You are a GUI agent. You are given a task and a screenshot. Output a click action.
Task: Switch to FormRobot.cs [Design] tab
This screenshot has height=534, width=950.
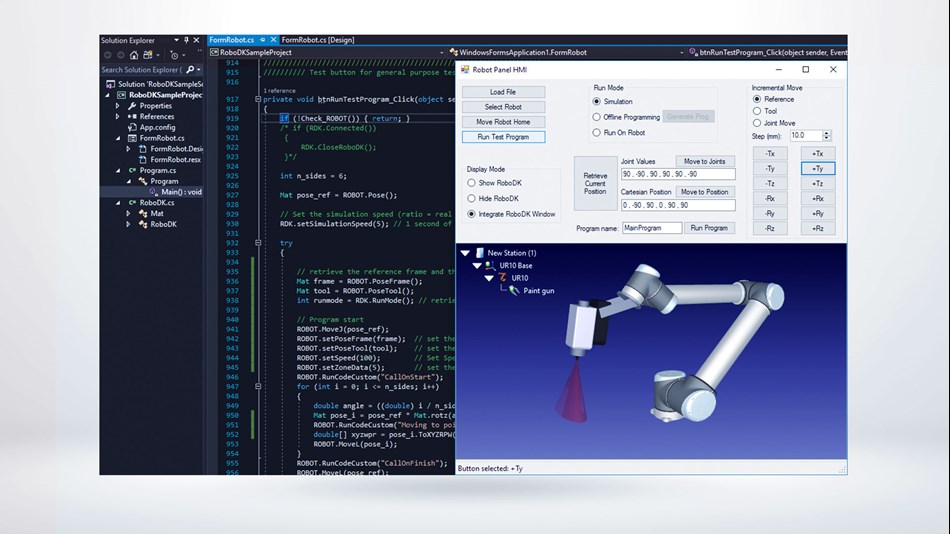pyautogui.click(x=318, y=40)
